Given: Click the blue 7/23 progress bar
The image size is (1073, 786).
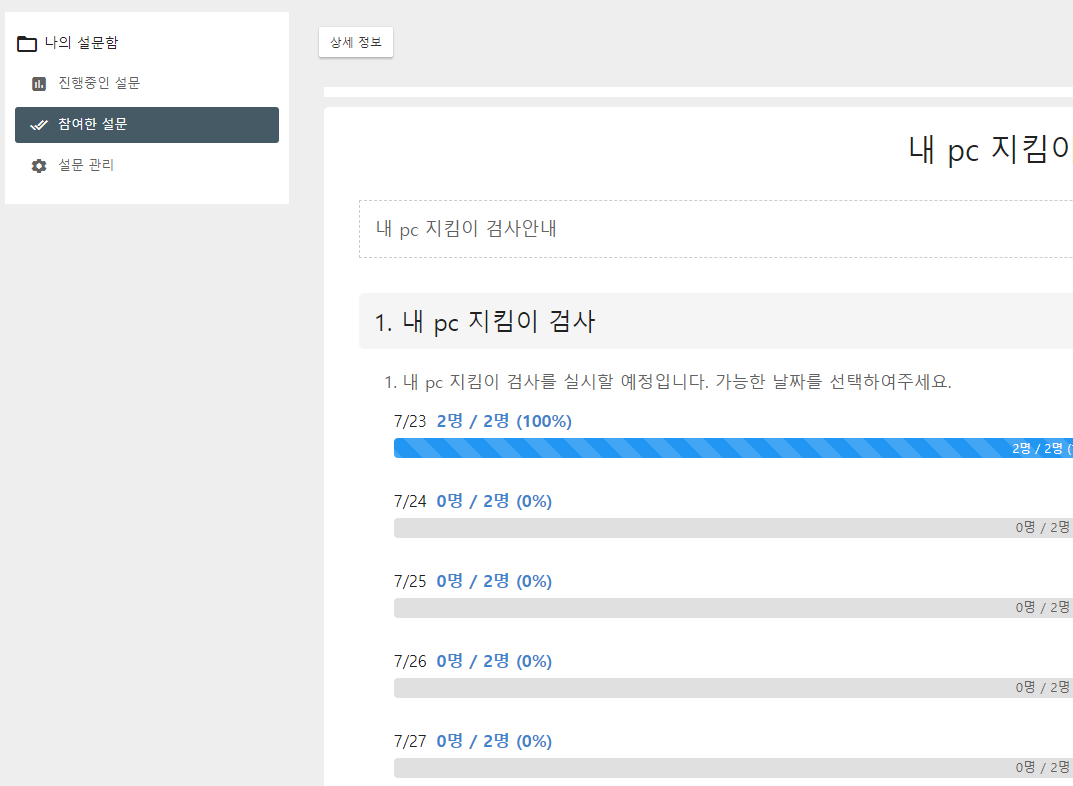Looking at the screenshot, I should (x=700, y=448).
